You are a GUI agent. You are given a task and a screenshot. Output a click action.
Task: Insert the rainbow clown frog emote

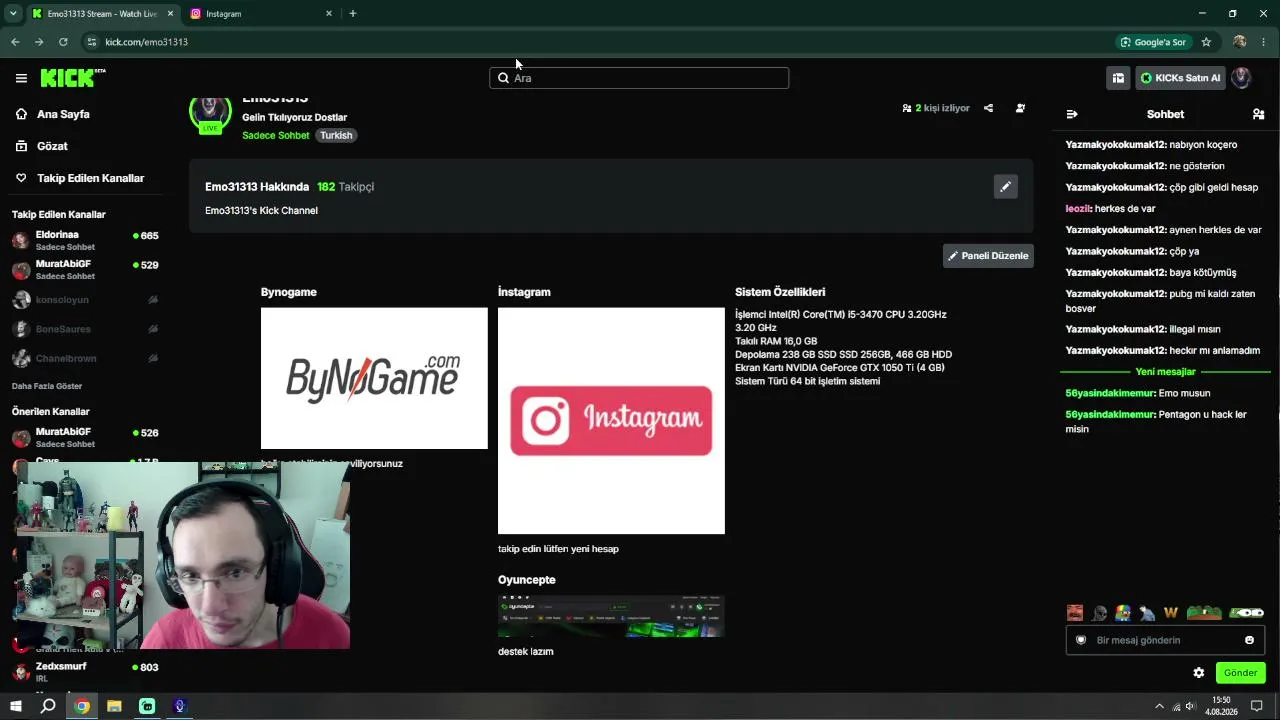point(1123,613)
